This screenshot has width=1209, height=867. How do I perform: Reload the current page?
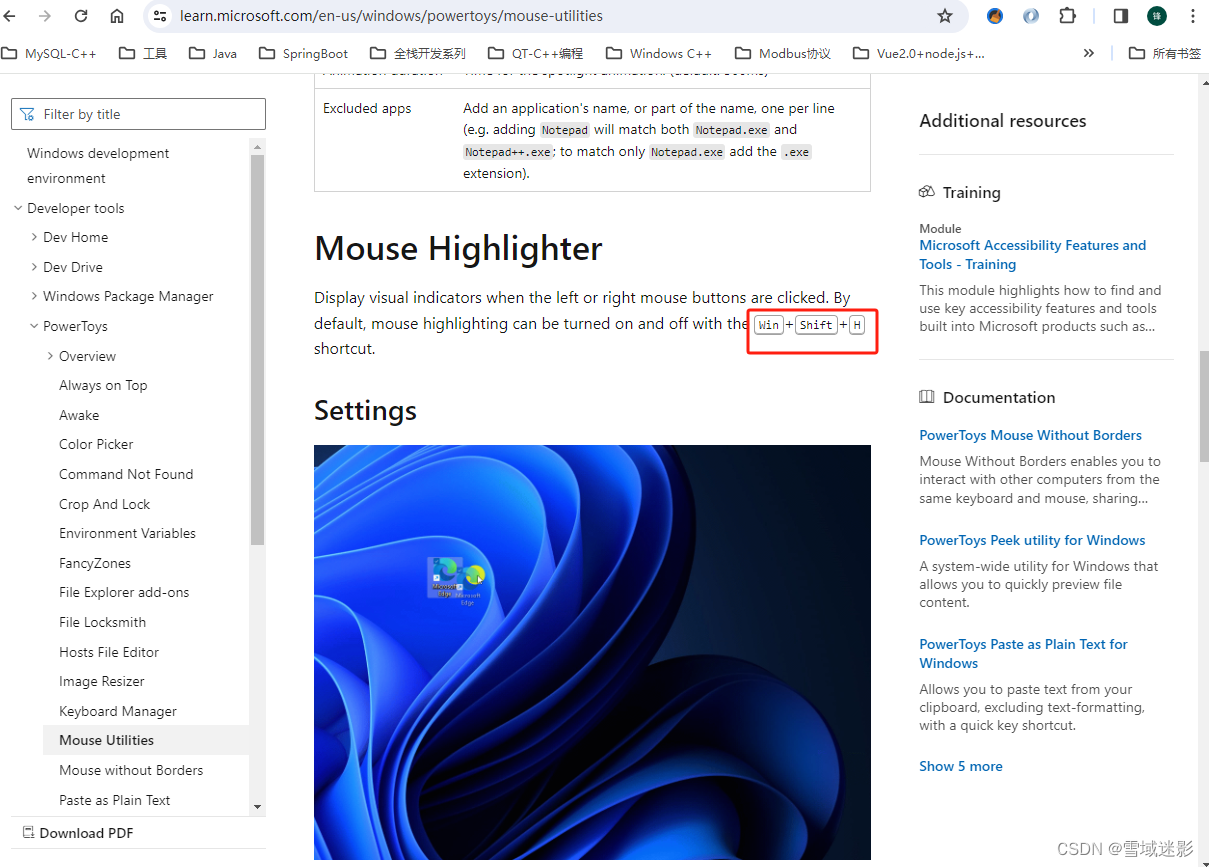pos(81,16)
